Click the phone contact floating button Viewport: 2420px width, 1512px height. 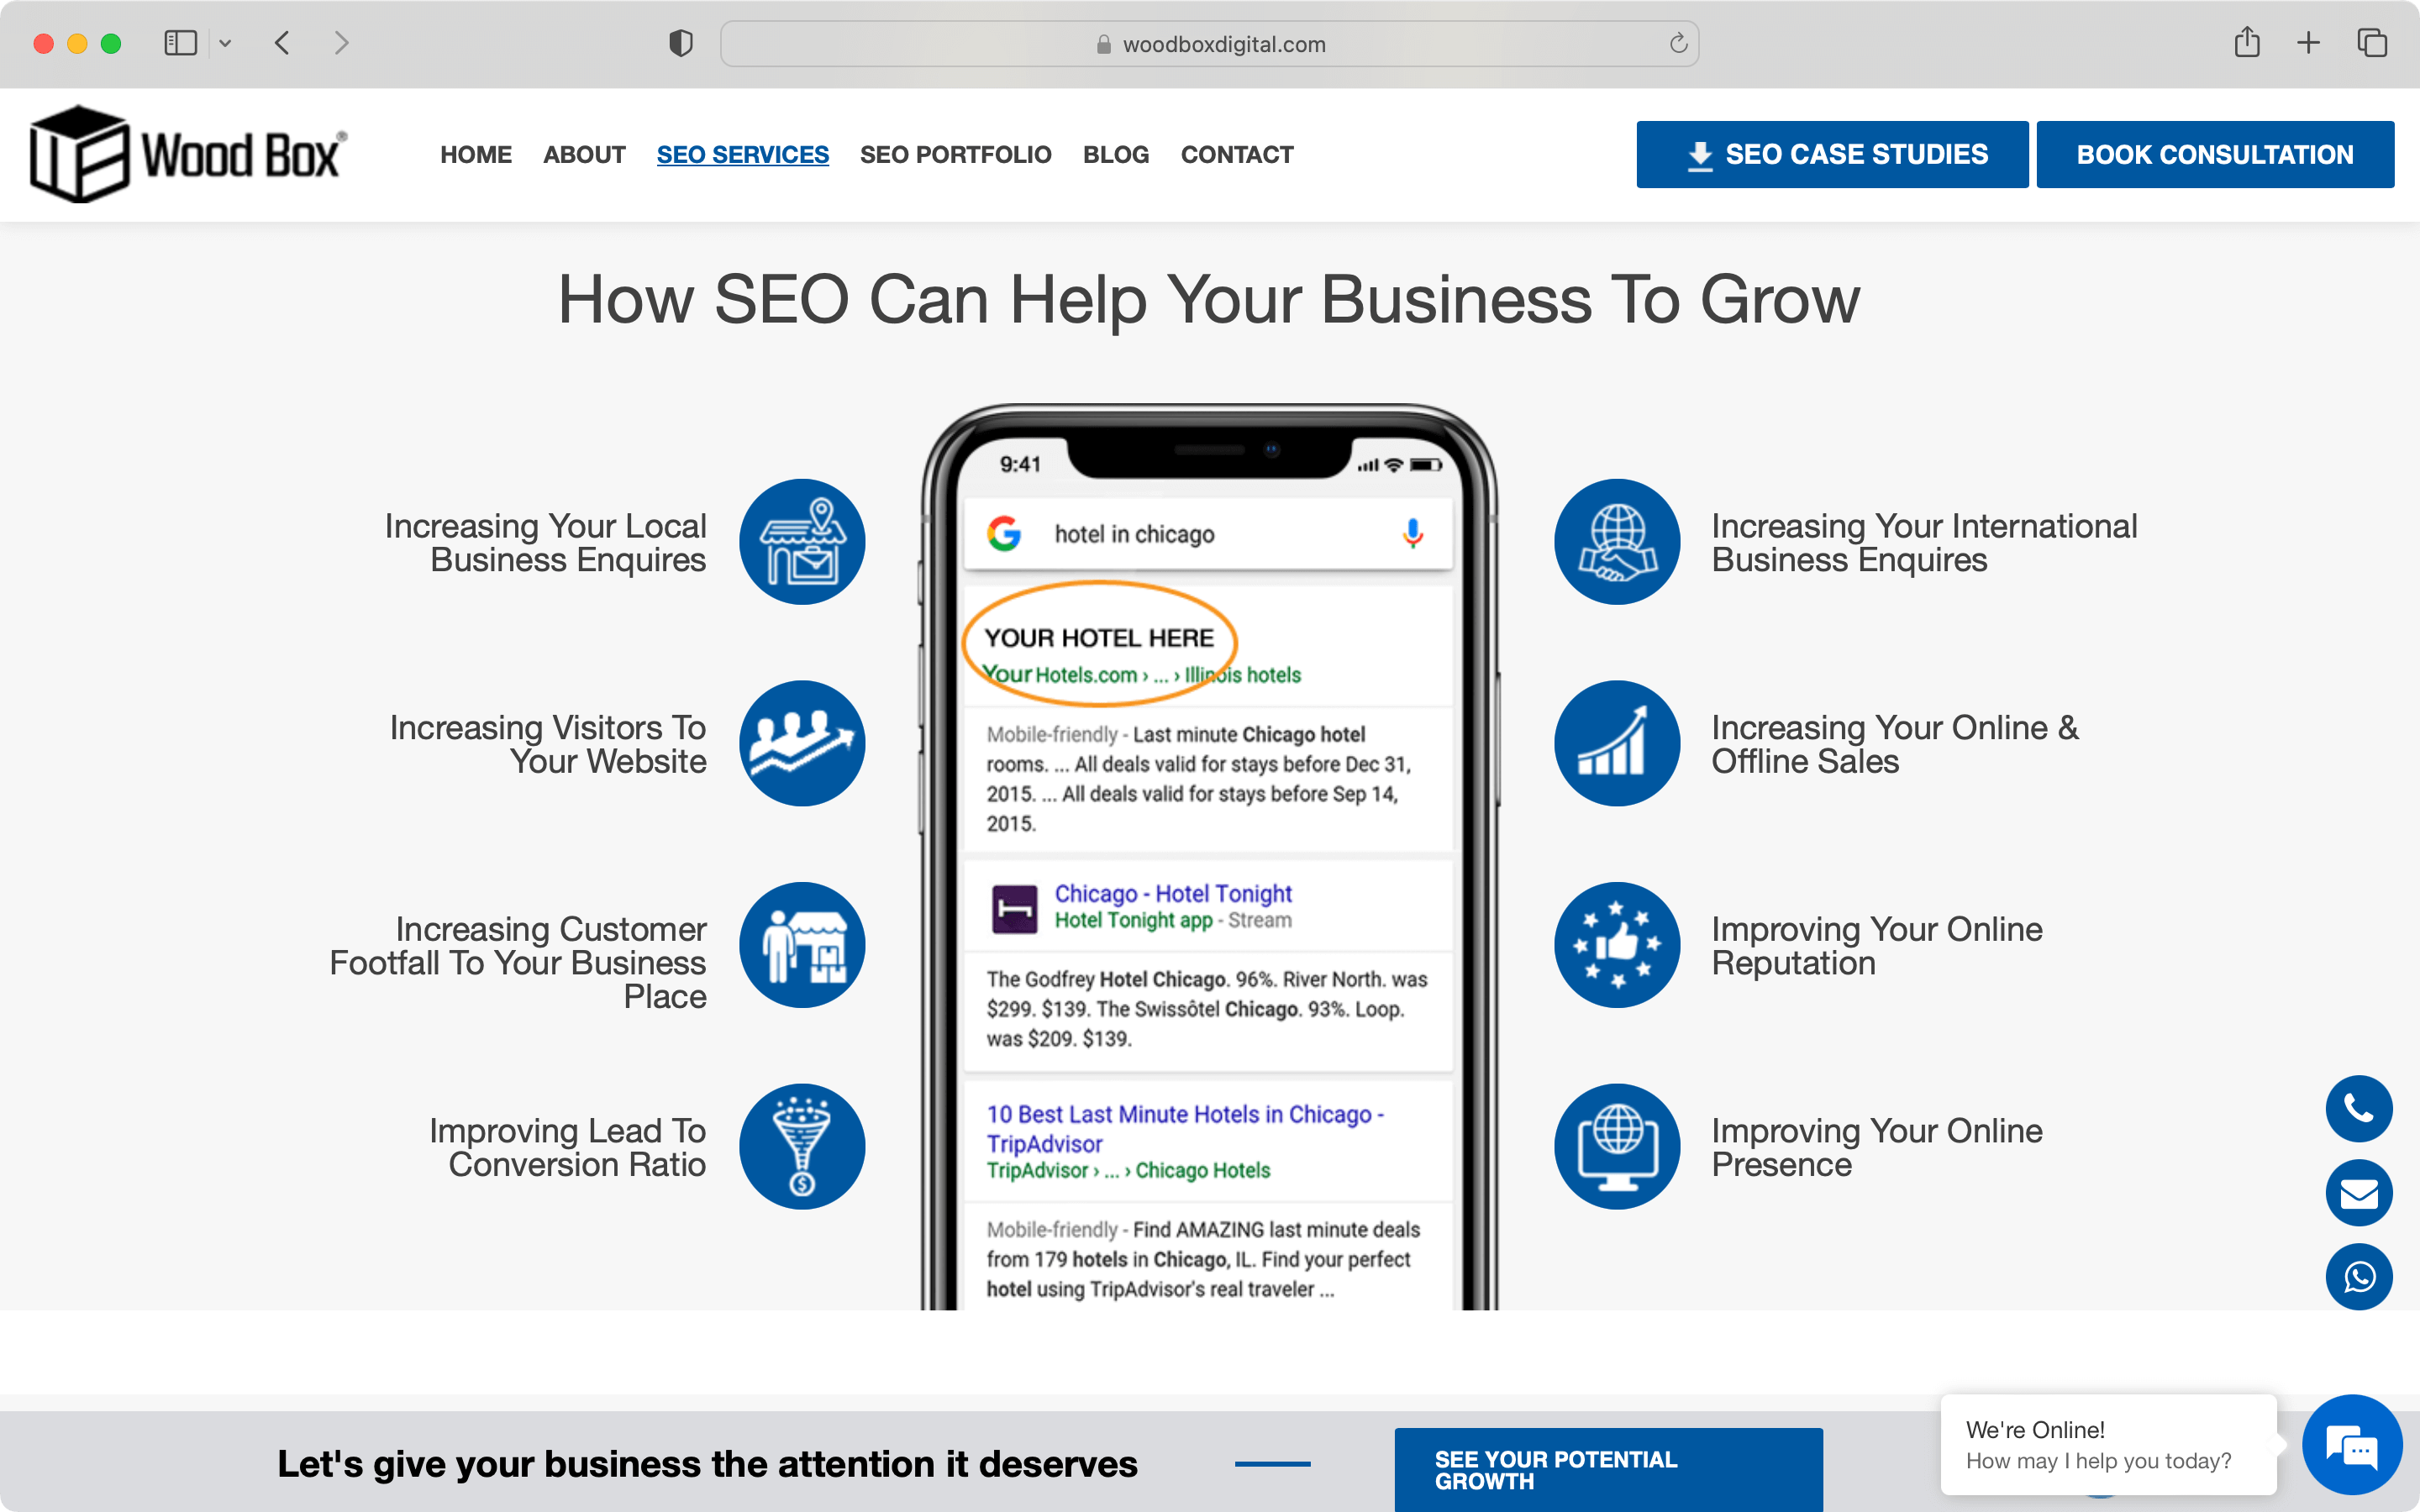click(2357, 1108)
